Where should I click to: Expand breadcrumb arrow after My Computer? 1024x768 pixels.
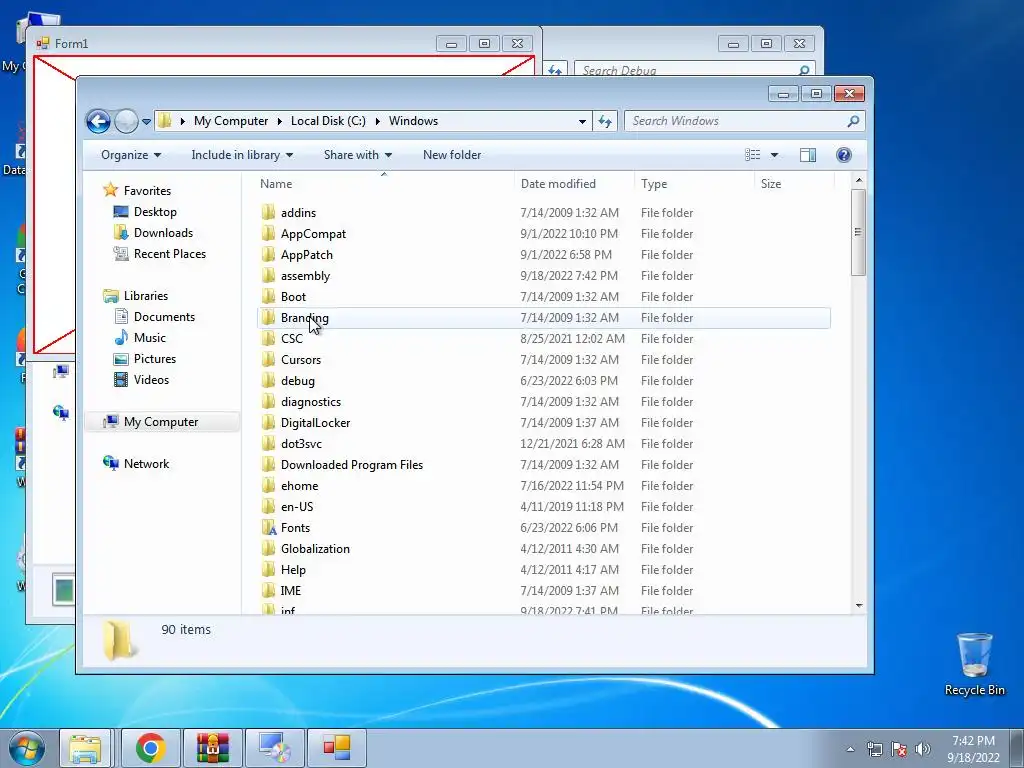pos(280,121)
